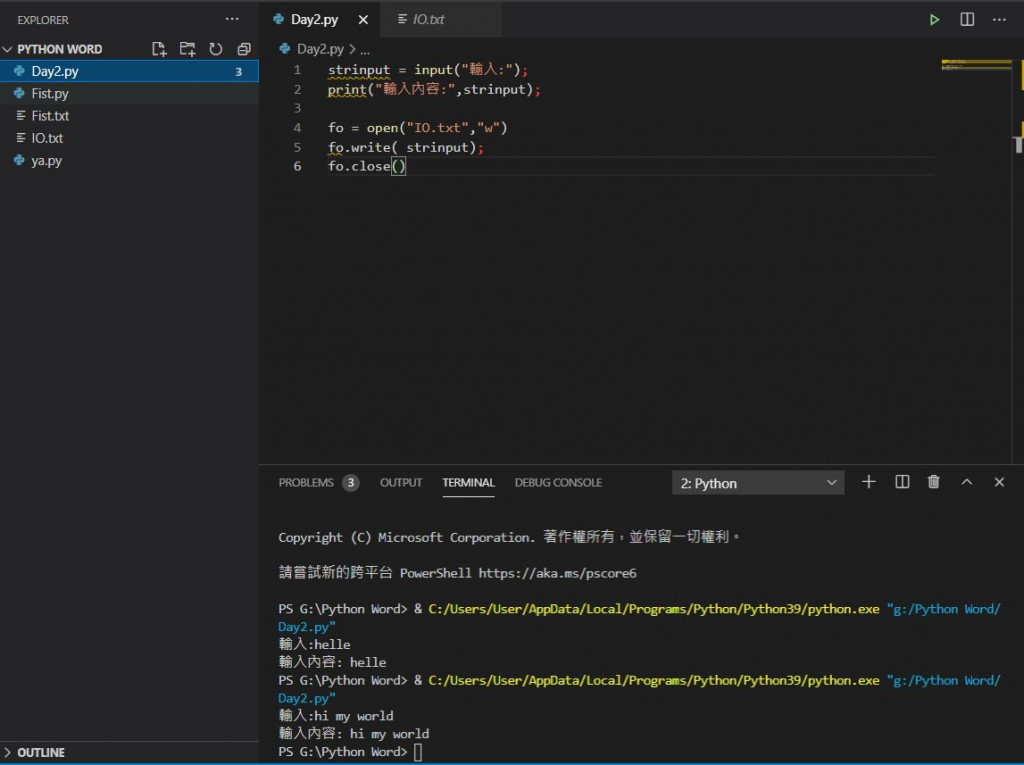Add a new terminal with plus icon
1024x765 pixels.
[869, 482]
